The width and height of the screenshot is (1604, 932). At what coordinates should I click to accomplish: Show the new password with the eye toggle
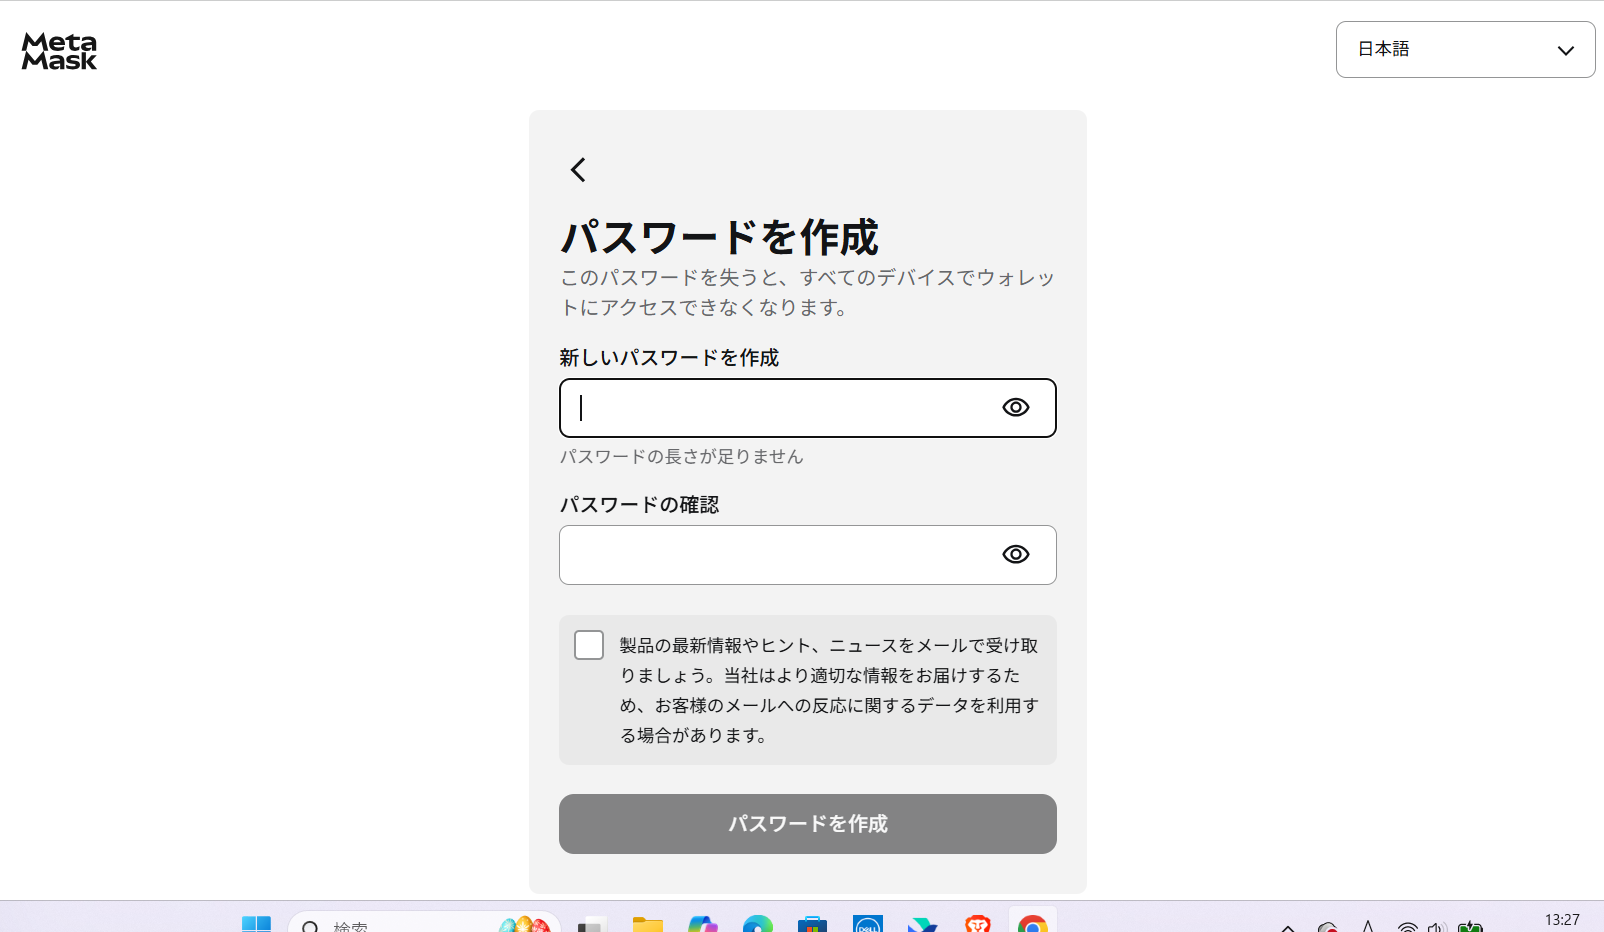pos(1015,407)
